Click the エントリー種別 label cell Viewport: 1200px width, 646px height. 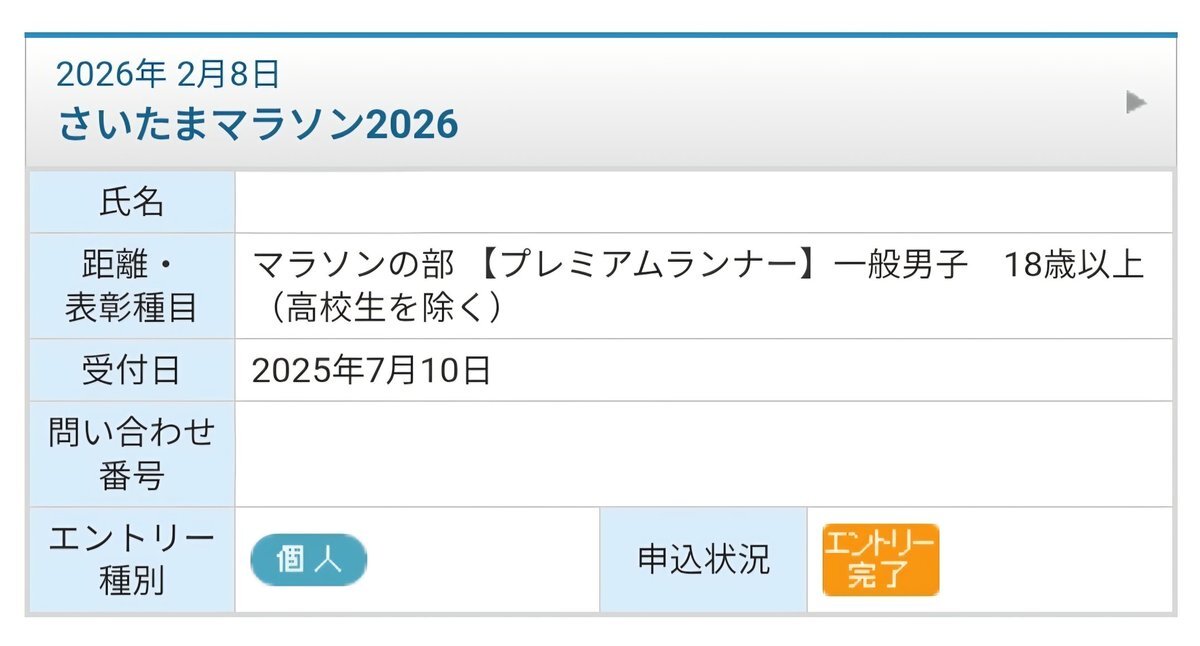(x=132, y=560)
